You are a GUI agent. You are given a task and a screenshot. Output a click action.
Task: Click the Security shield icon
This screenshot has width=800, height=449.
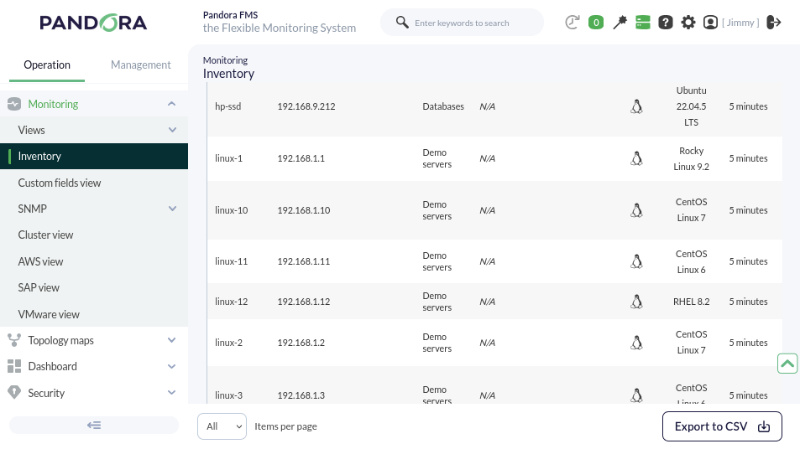pos(14,392)
